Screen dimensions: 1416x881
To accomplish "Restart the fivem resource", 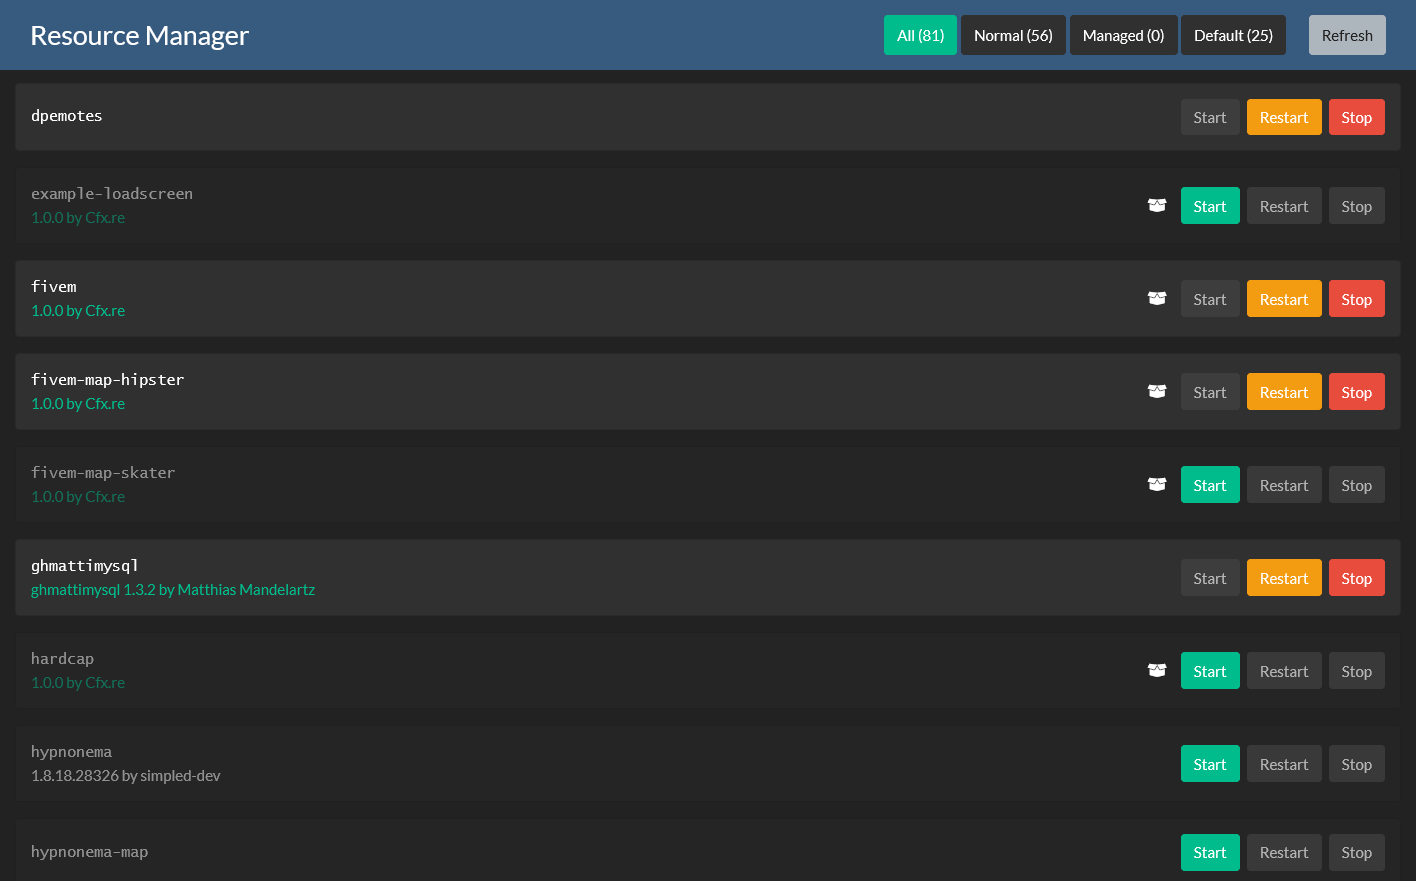I will [x=1284, y=298].
